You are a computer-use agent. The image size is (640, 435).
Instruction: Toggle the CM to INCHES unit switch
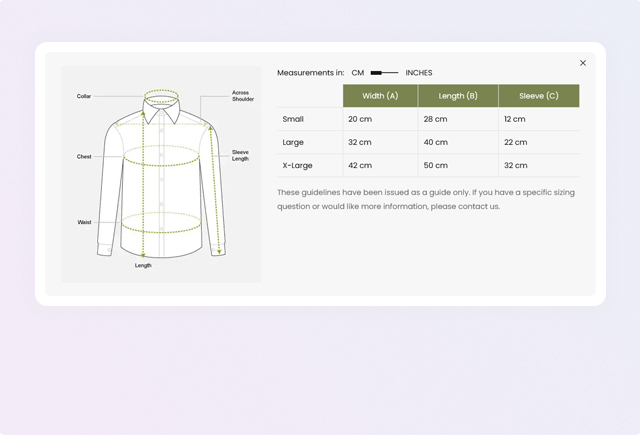point(384,73)
